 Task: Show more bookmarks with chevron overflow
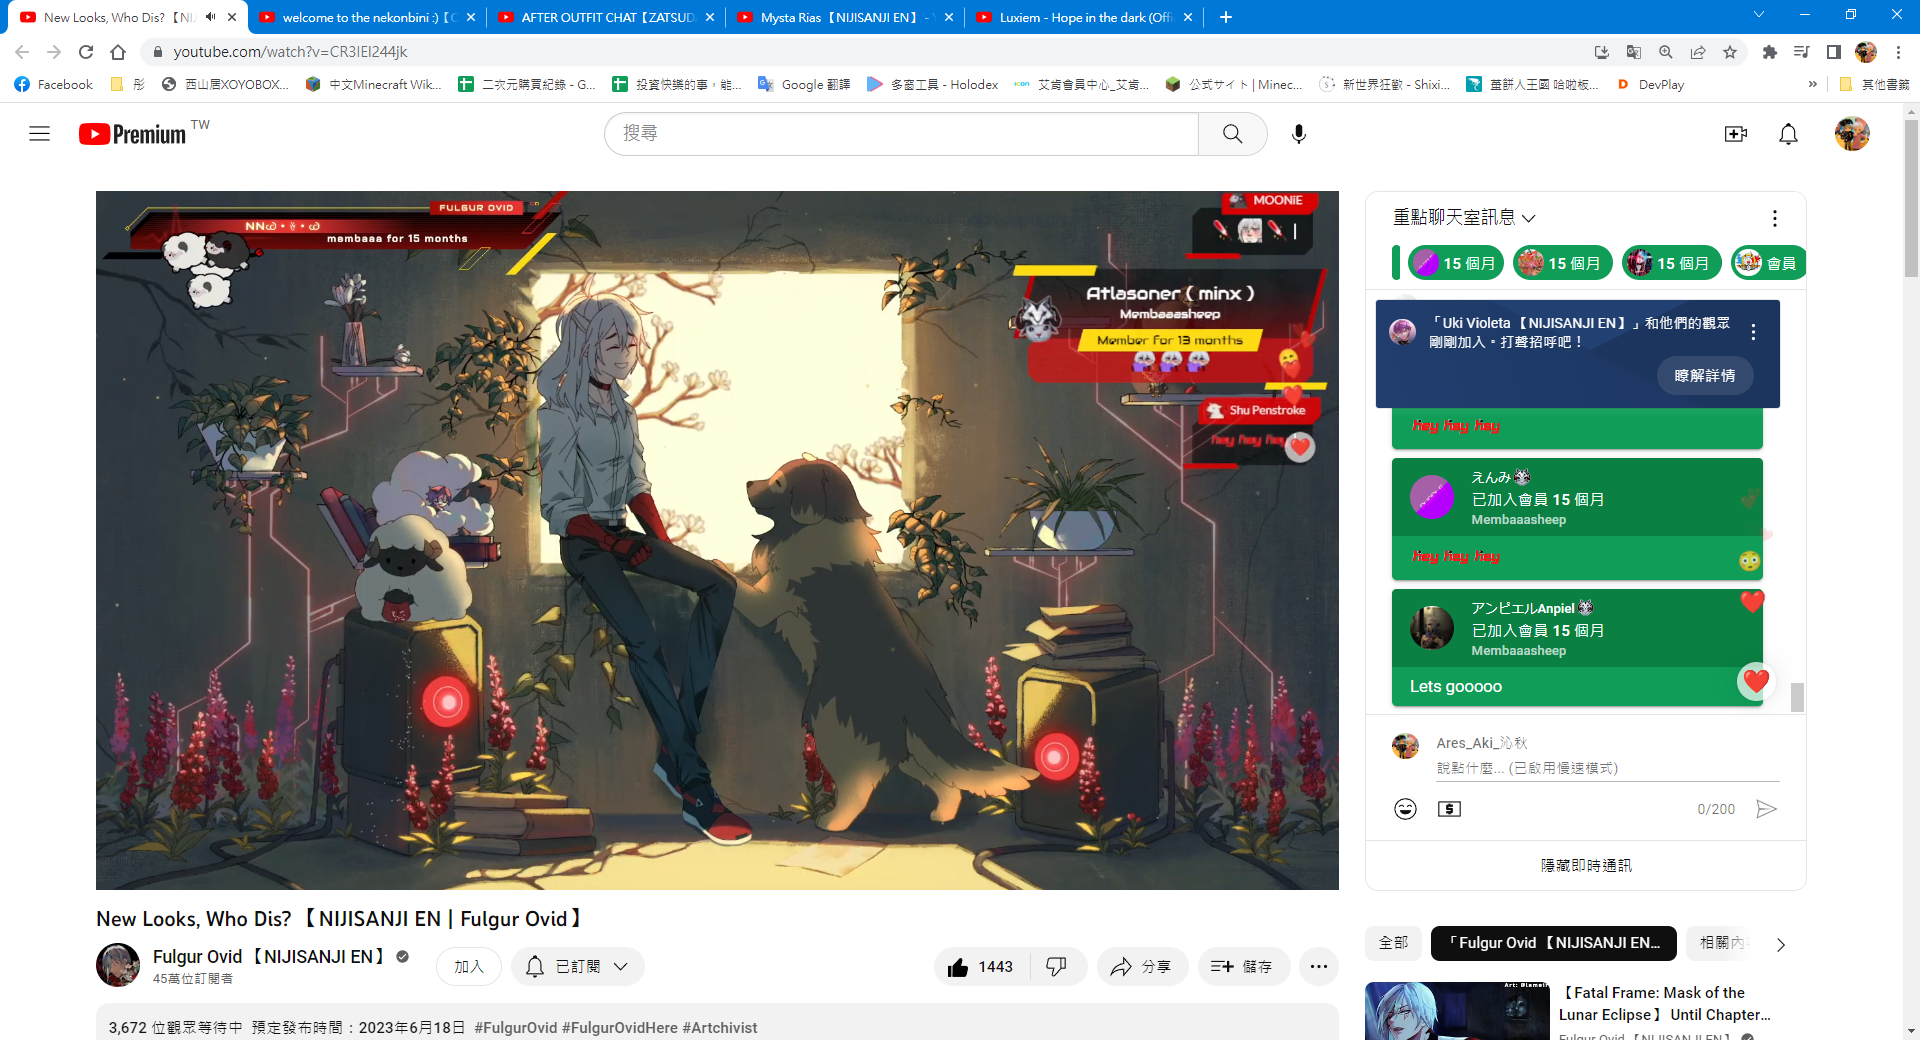(1812, 85)
